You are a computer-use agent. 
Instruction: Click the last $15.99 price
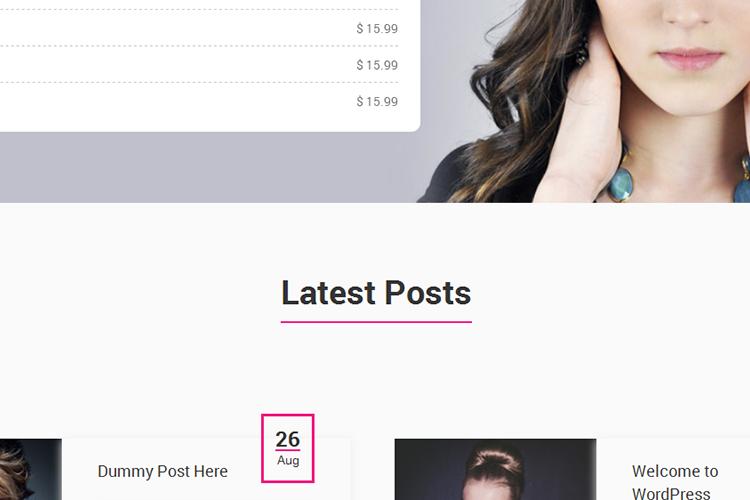point(377,101)
